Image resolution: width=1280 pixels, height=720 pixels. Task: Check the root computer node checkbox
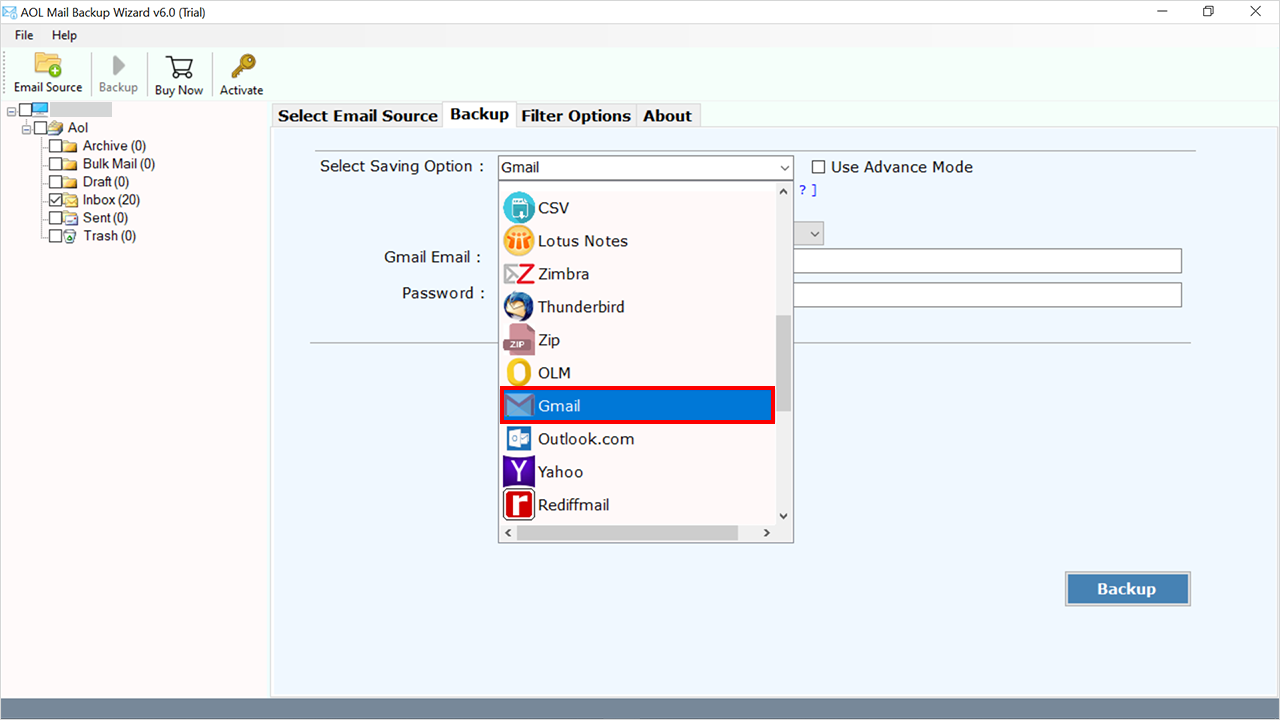26,110
